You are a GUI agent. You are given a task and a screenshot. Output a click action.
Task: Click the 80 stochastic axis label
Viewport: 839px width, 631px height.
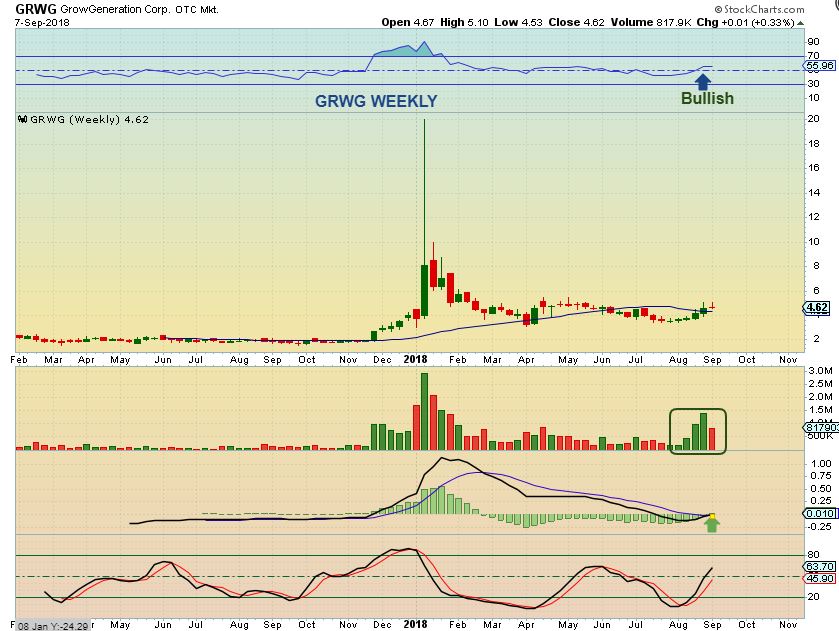813,555
